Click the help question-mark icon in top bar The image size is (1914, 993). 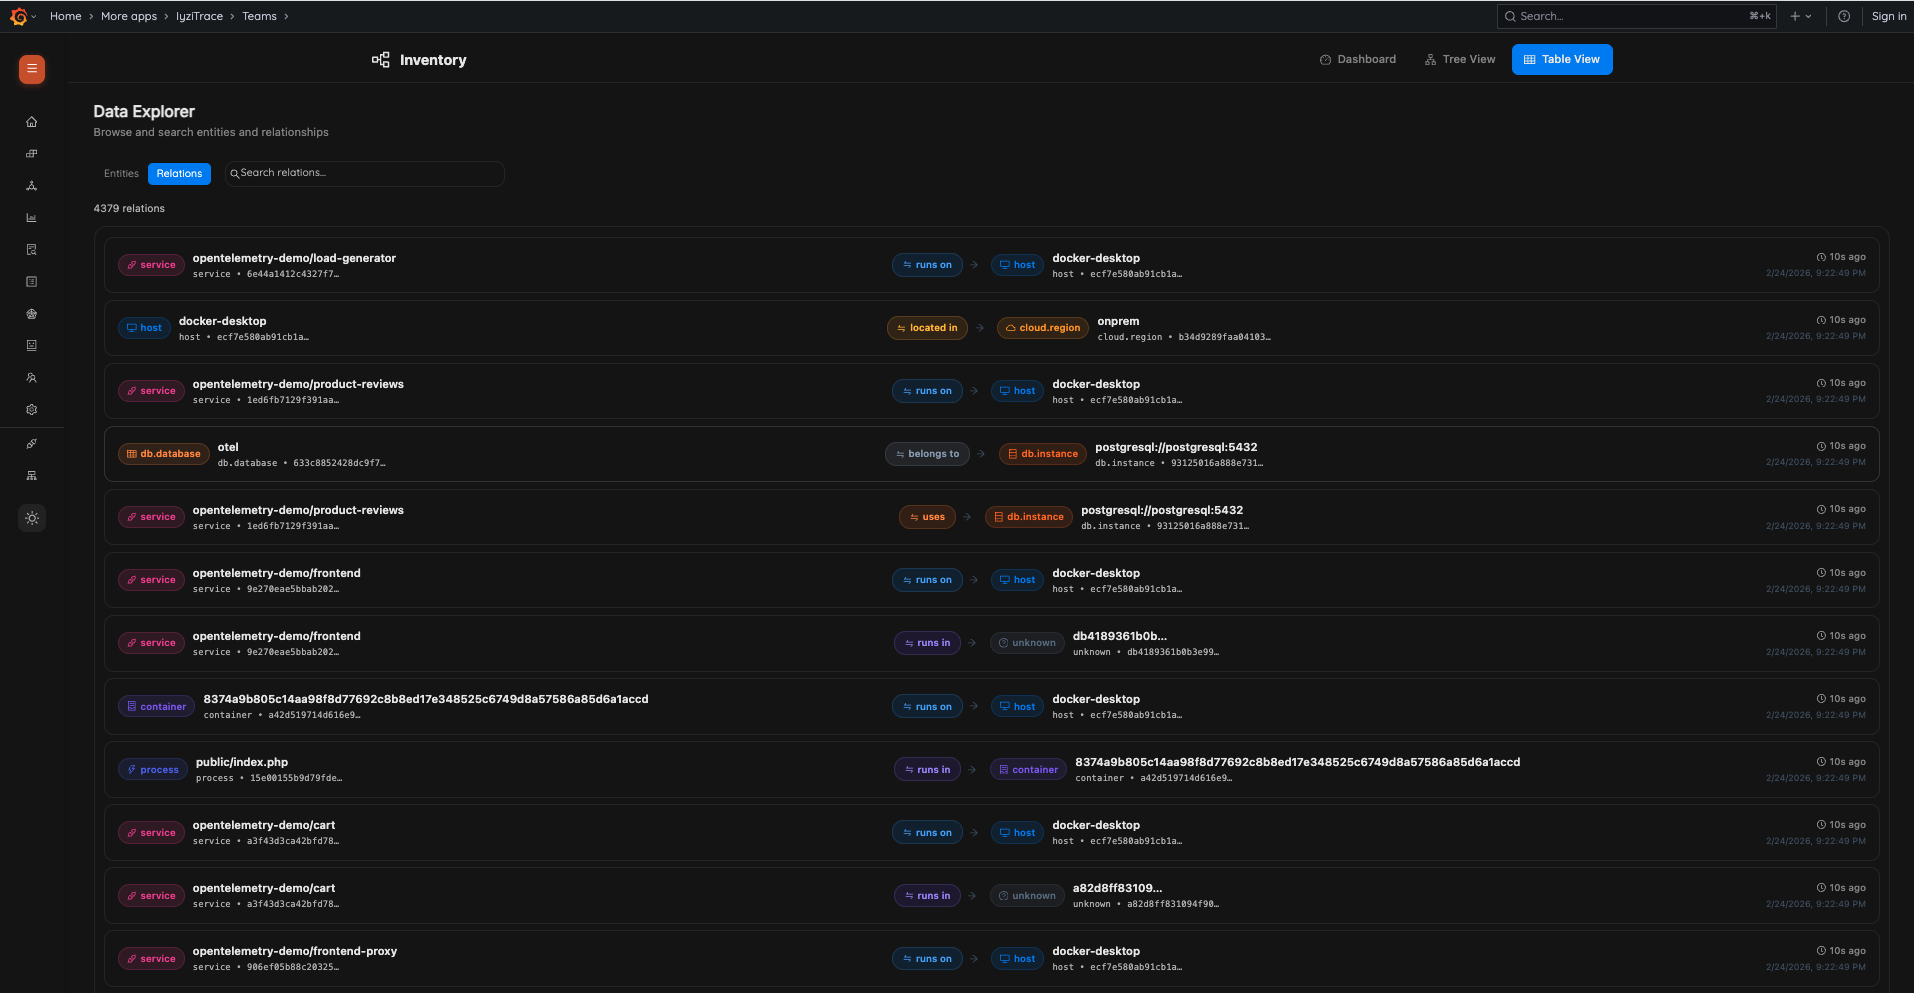tap(1843, 16)
